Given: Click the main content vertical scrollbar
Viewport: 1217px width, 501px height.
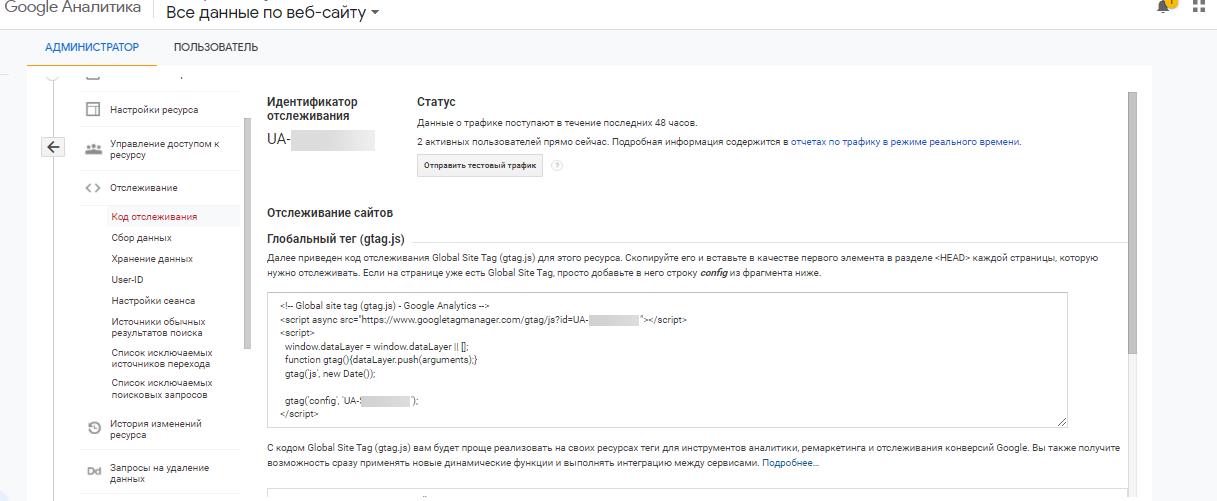Looking at the screenshot, I should pos(1133,222).
